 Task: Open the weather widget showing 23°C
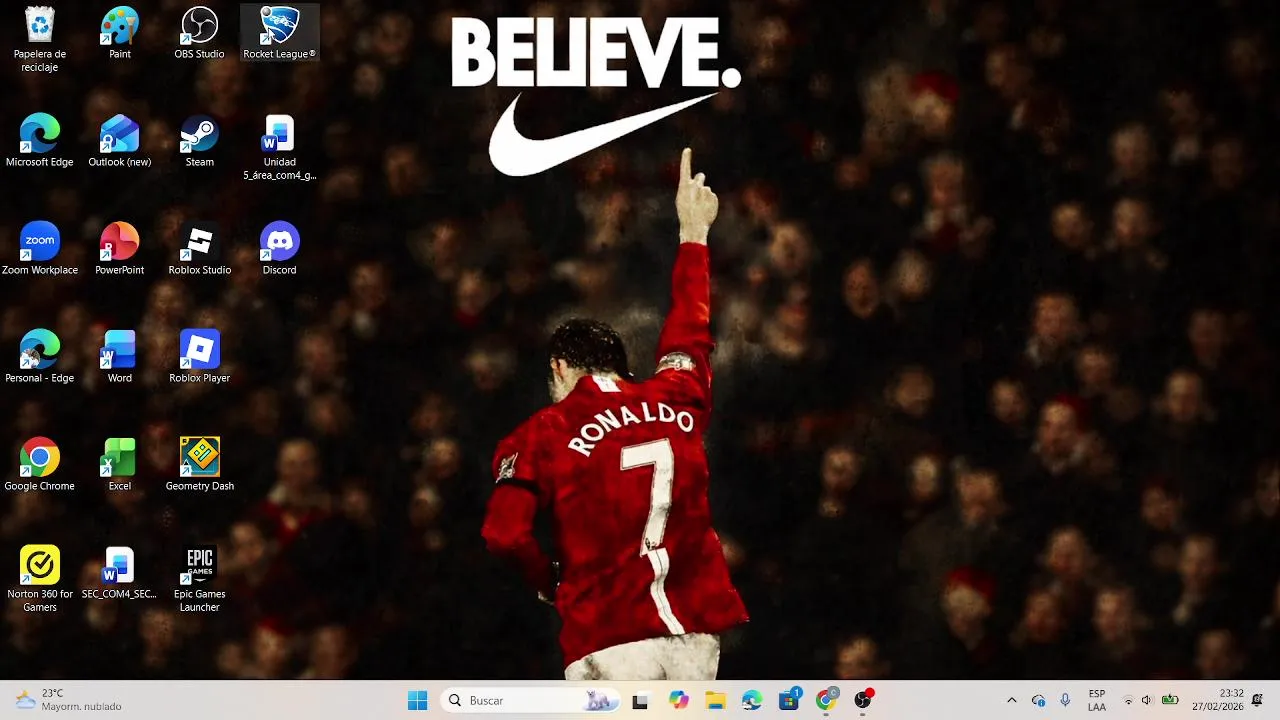(x=68, y=700)
